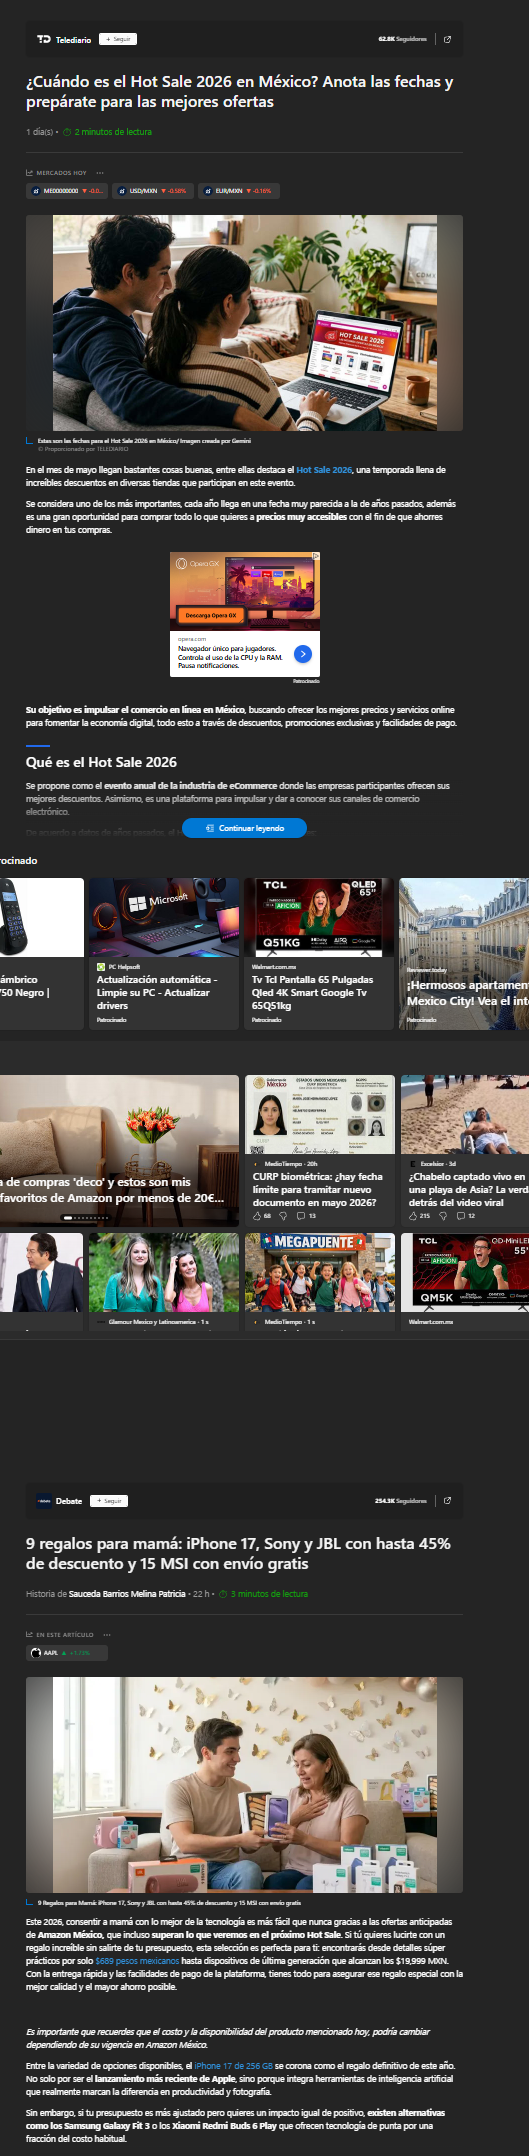Dislike the Chabelo Excelsior story
This screenshot has height=2156, width=529.
(x=442, y=1216)
